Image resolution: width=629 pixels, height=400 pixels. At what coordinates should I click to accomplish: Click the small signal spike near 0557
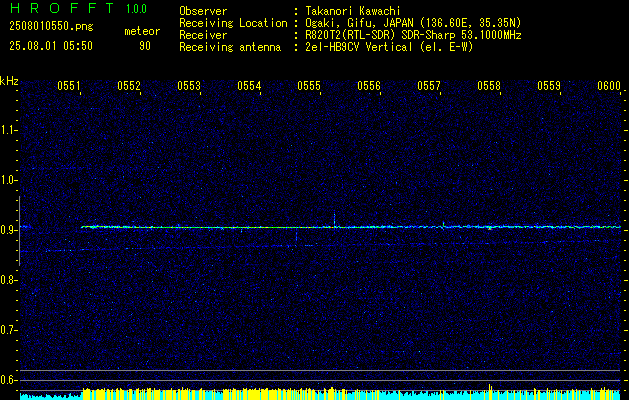coord(443,225)
